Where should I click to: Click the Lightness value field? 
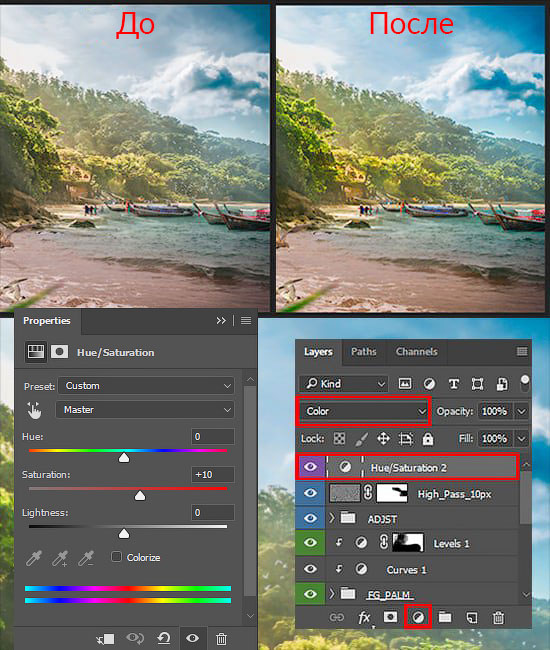(x=213, y=513)
